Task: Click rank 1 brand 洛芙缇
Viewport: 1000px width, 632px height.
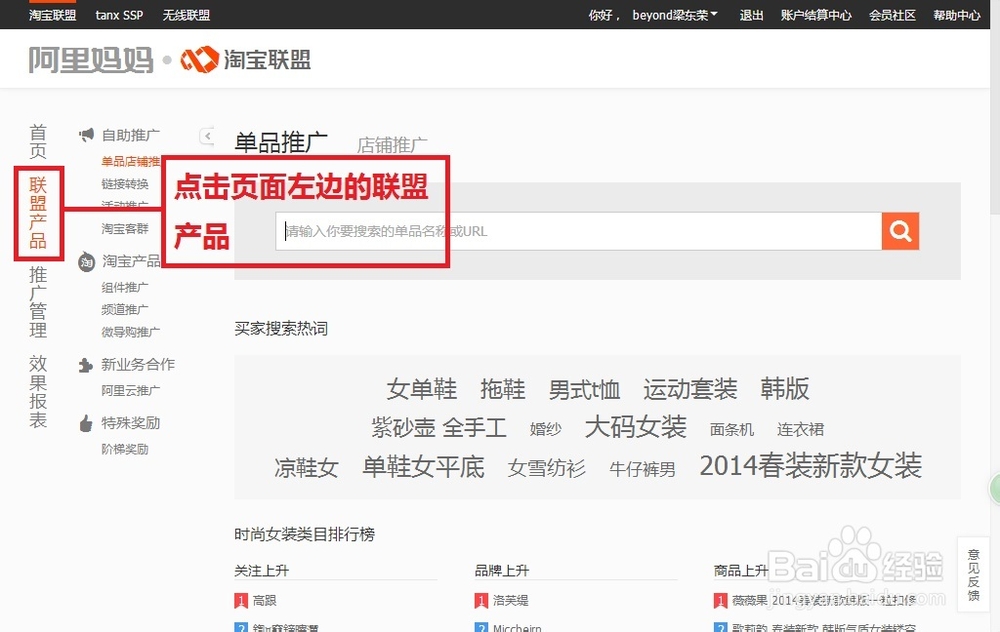Action: 511,600
